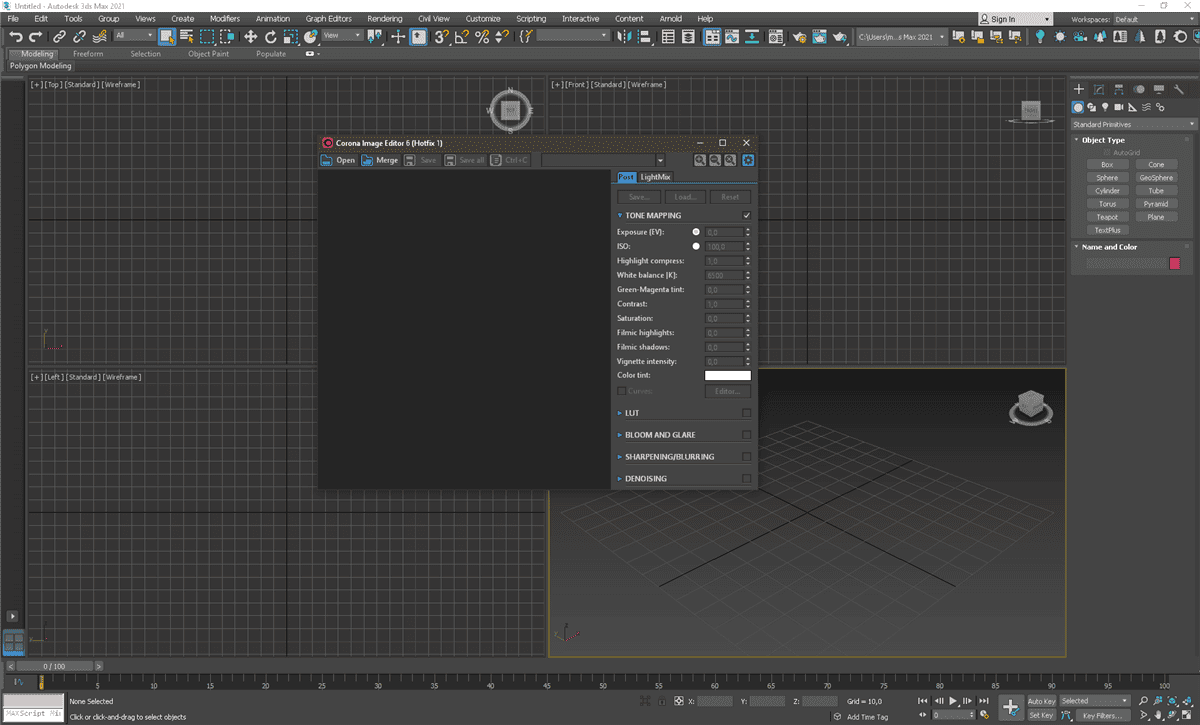Viewport: 1200px width, 725px height.
Task: Click the time slider 0 / 100
Action: 54,665
